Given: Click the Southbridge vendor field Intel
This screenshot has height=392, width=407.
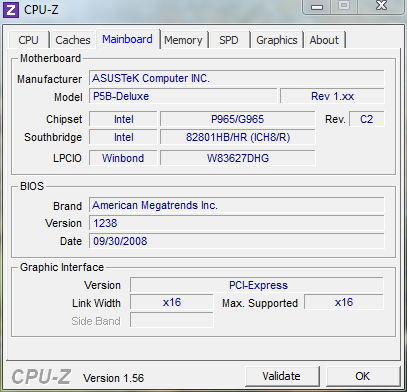Looking at the screenshot, I should (x=123, y=137).
